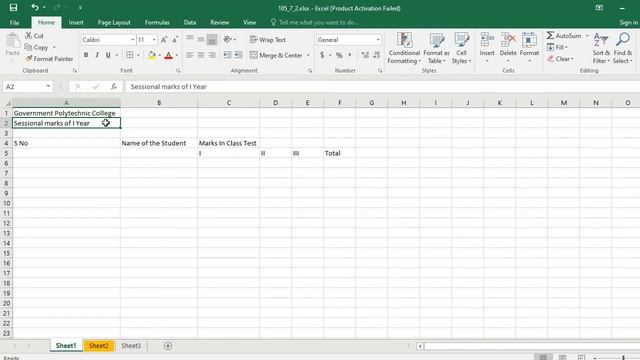Viewport: 640px width, 360px height.
Task: Increase font size with large A icon
Action: click(x=164, y=40)
